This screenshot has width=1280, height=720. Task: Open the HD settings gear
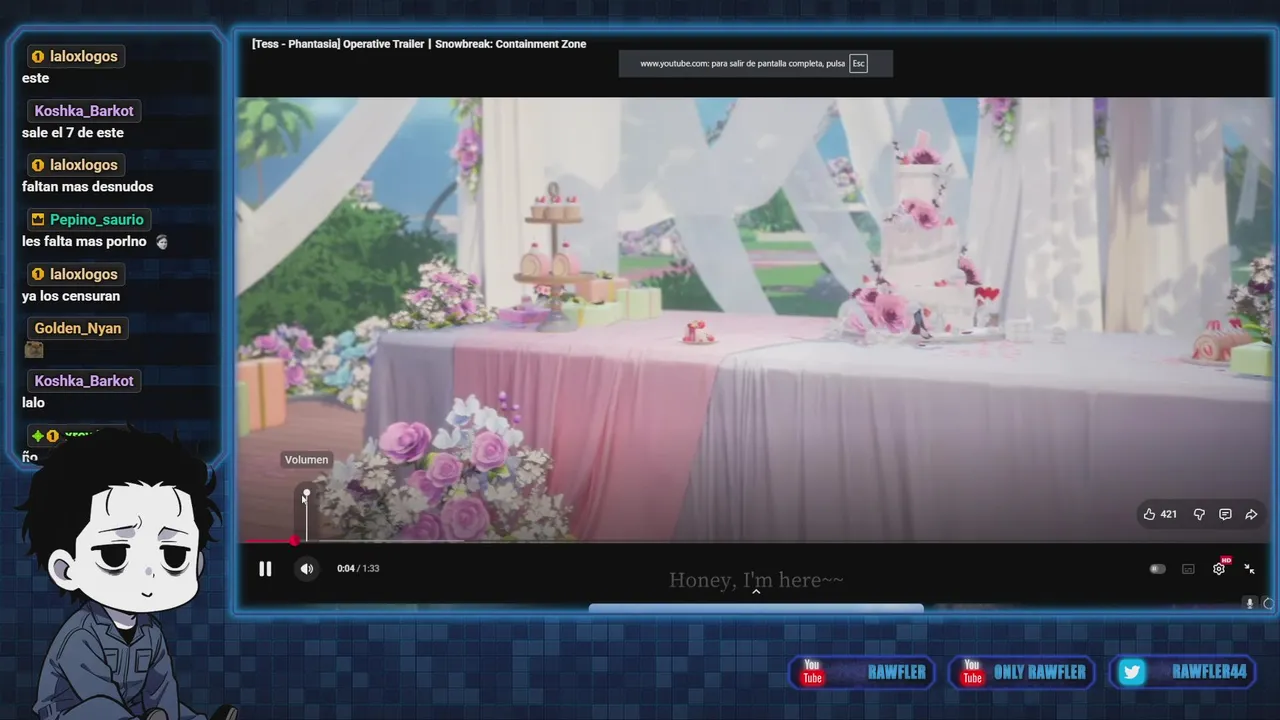[1219, 568]
